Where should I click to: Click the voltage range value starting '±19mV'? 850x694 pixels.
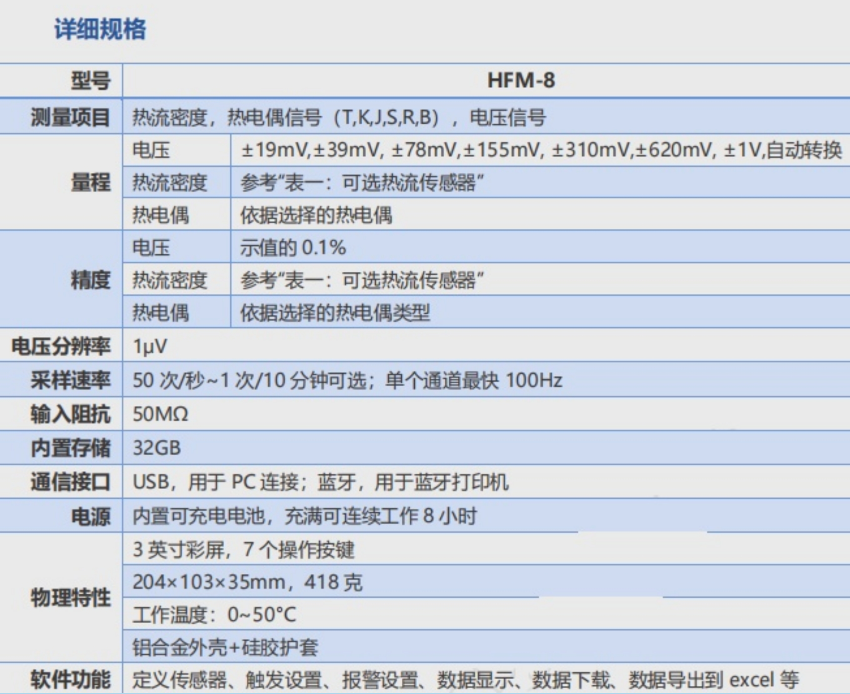(541, 150)
